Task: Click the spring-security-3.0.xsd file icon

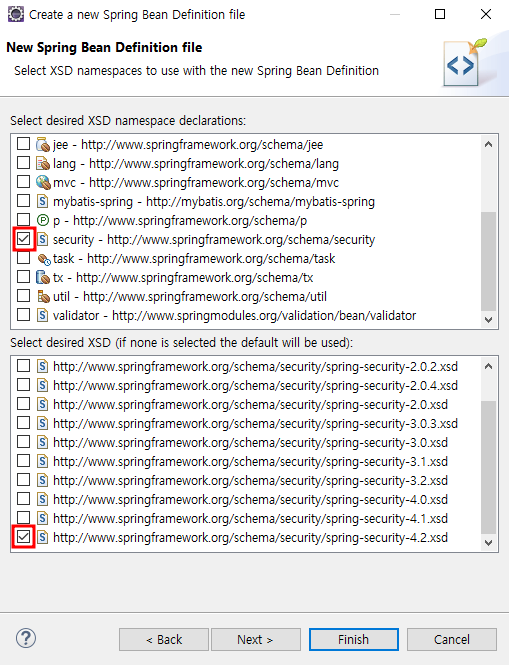Action: (42, 442)
